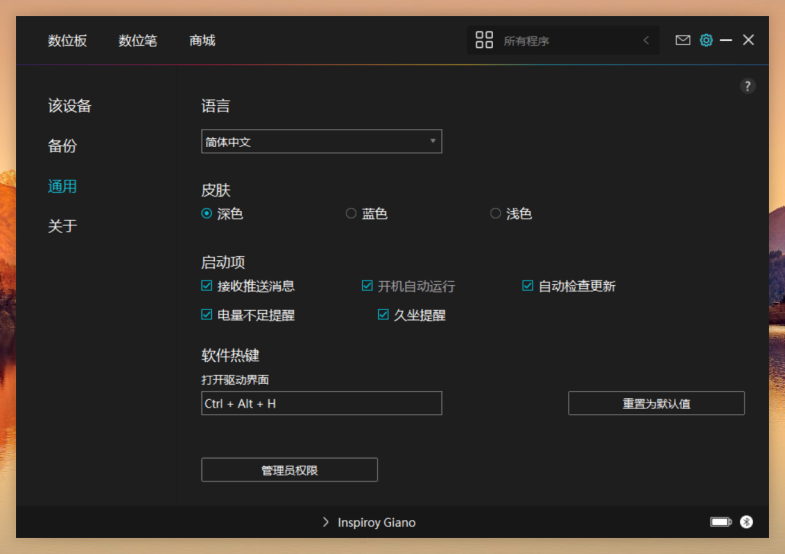This screenshot has height=554, width=785.
Task: Click the 管理员权限 button
Action: coord(289,470)
